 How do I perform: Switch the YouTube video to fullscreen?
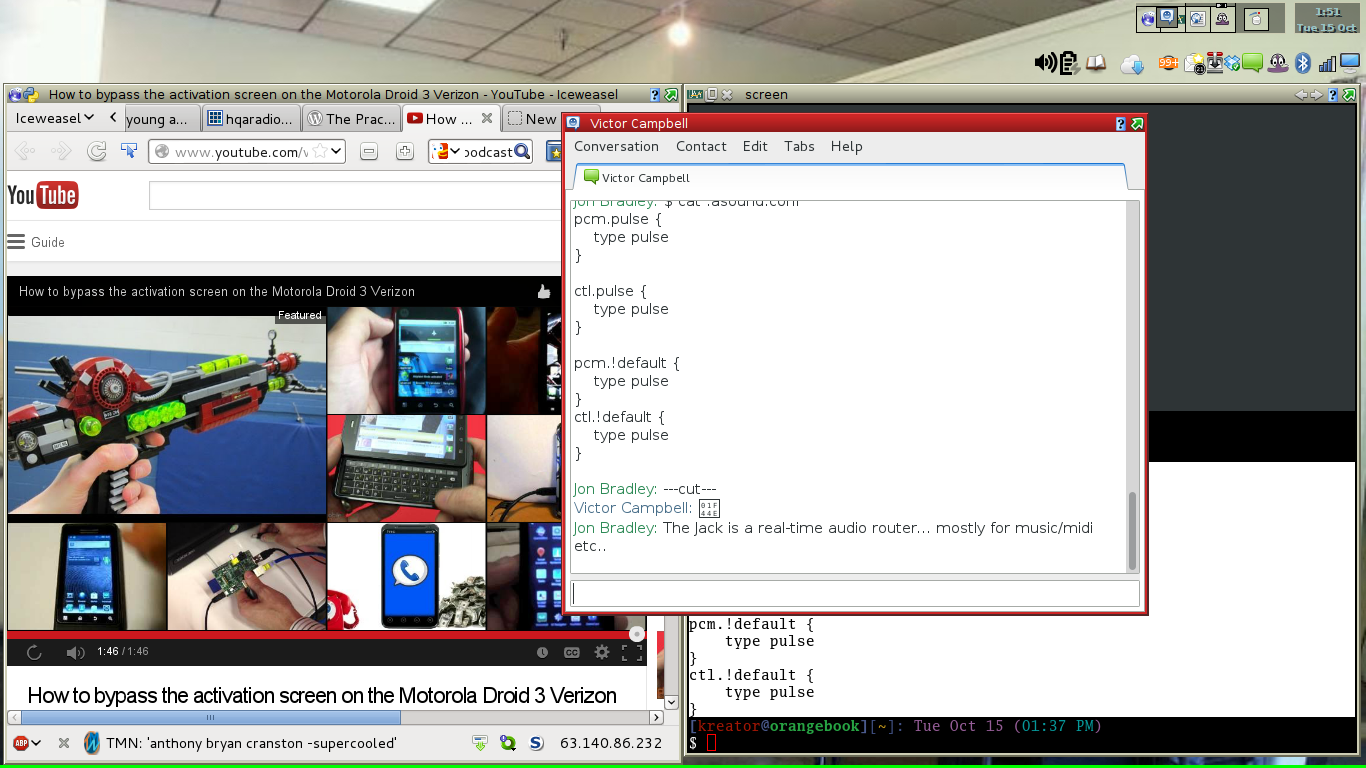(x=632, y=652)
